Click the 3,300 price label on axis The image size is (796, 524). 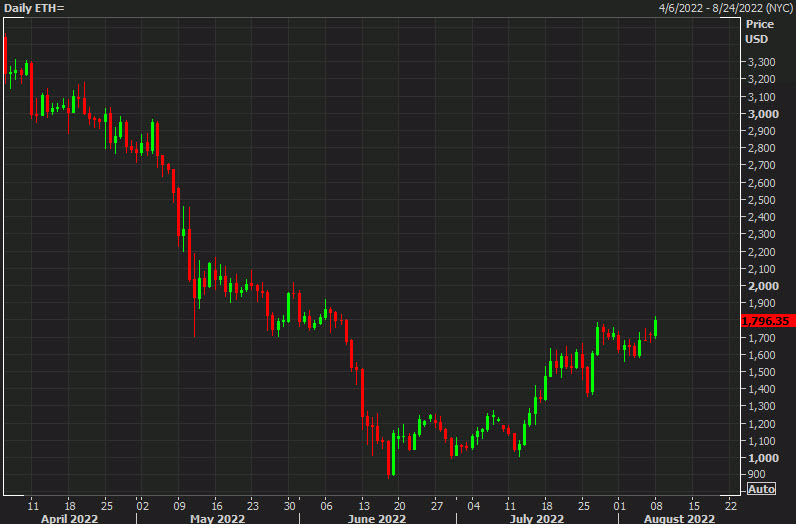pyautogui.click(x=762, y=62)
